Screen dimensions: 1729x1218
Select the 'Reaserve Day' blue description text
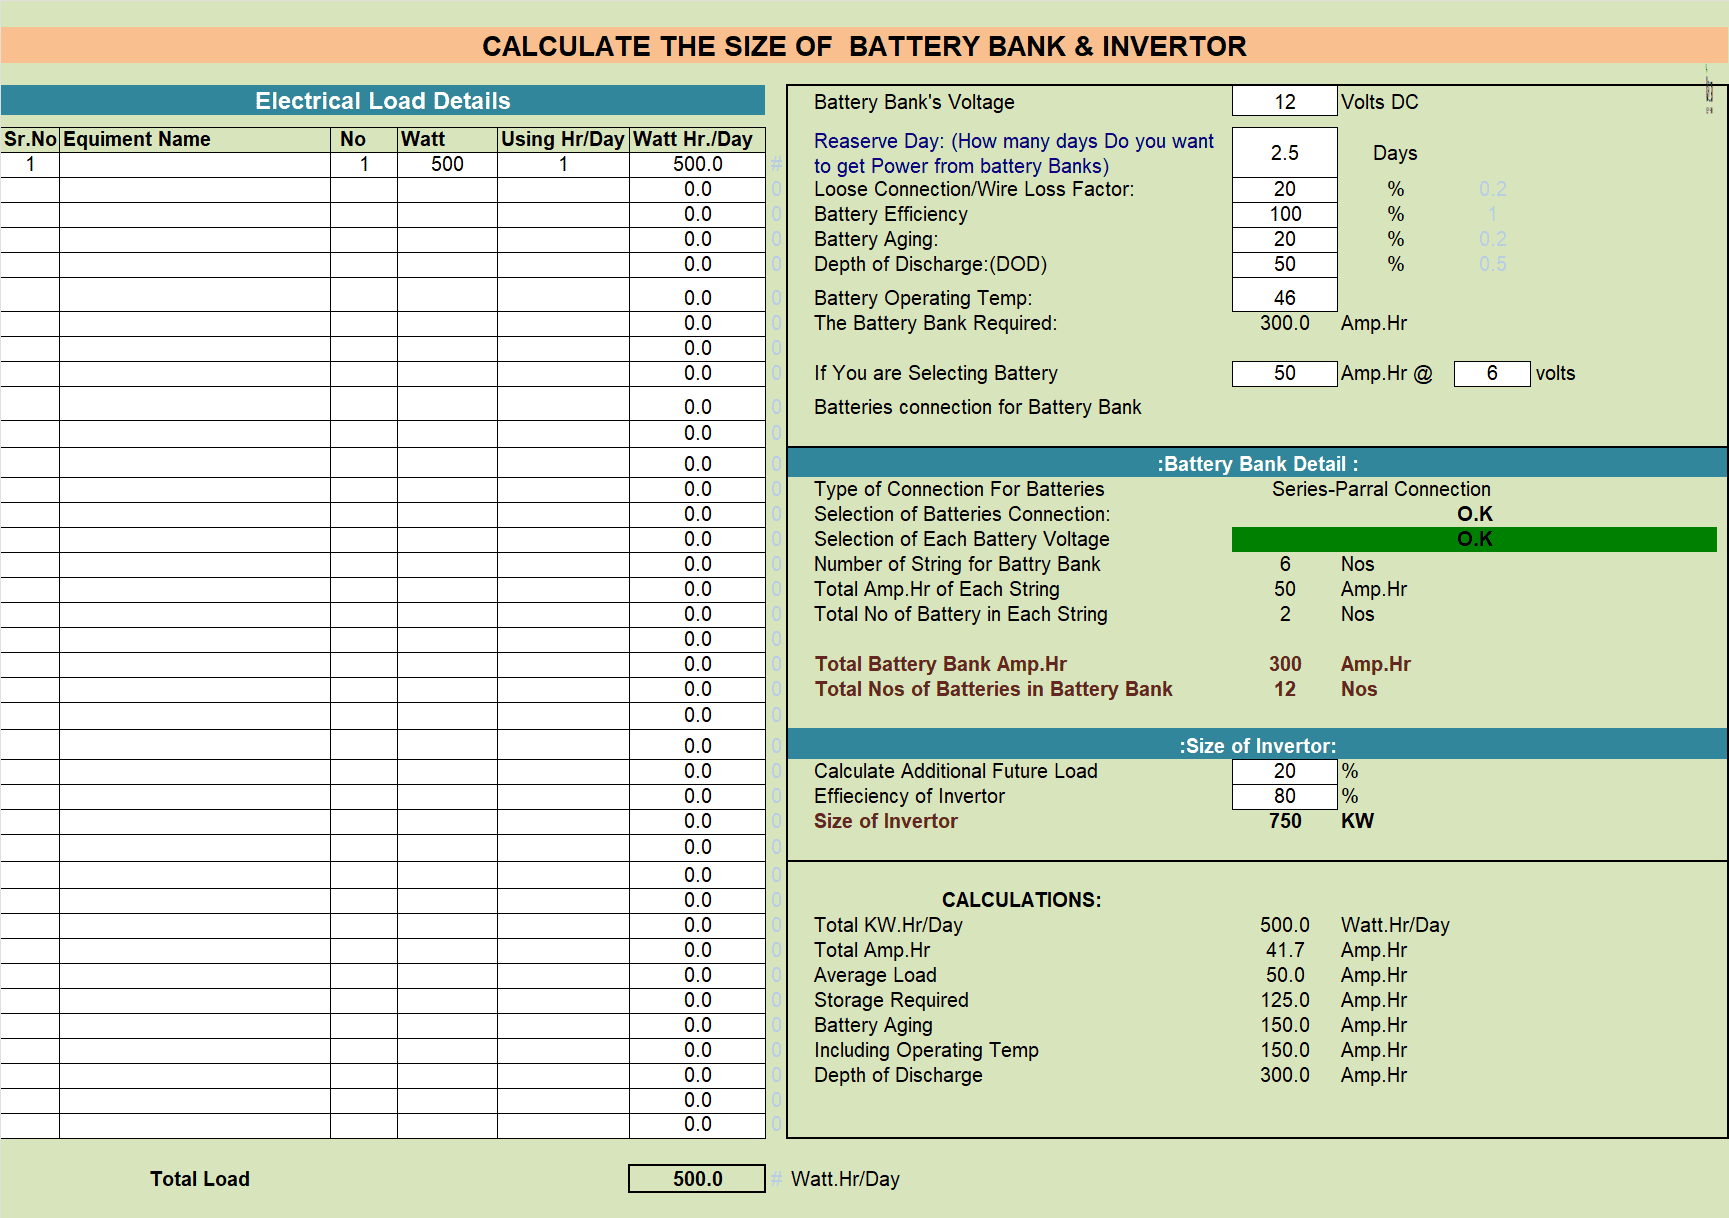(1013, 154)
